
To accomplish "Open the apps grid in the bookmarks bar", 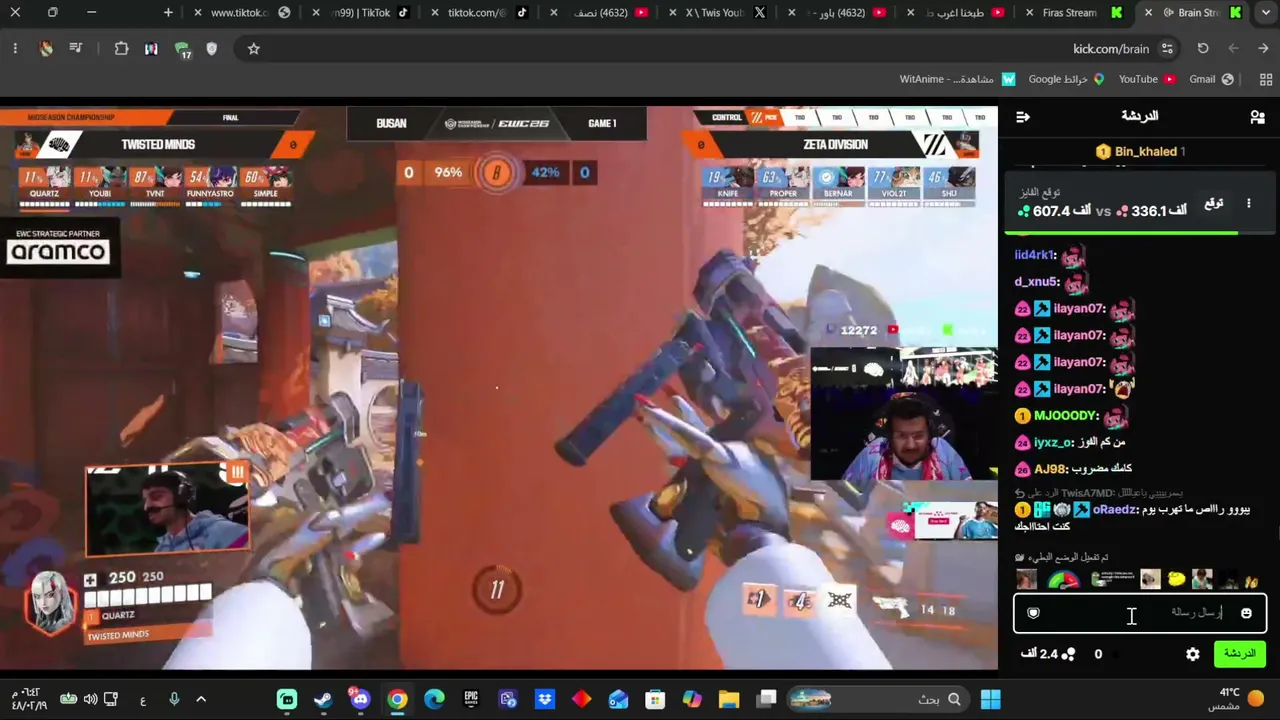I will pos(1266,79).
